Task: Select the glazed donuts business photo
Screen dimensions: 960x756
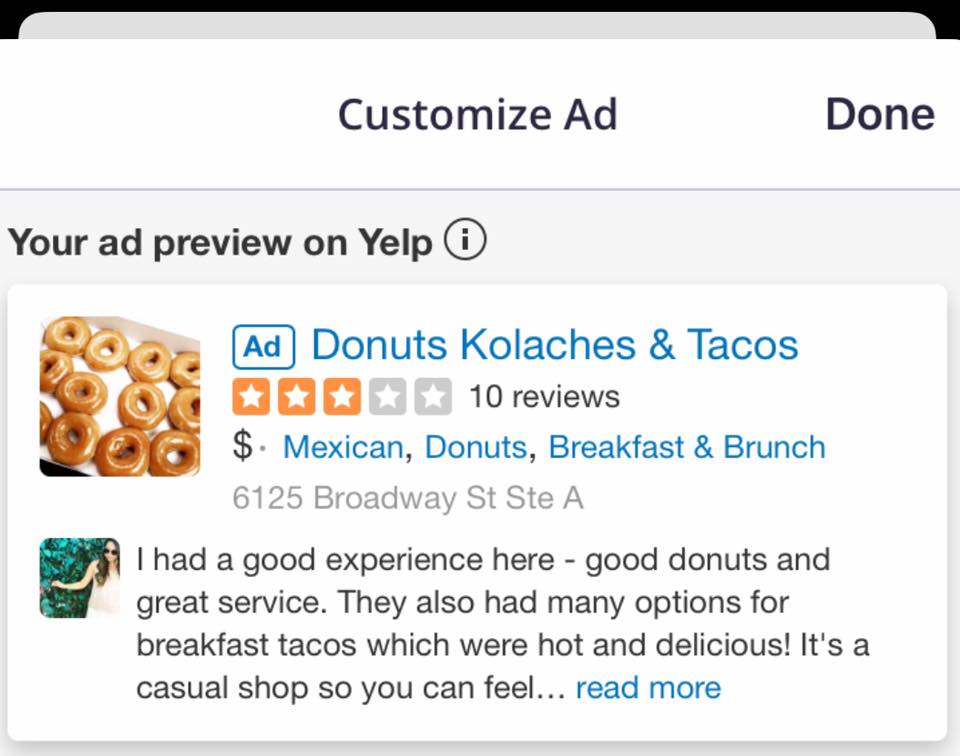Action: pyautogui.click(x=120, y=396)
